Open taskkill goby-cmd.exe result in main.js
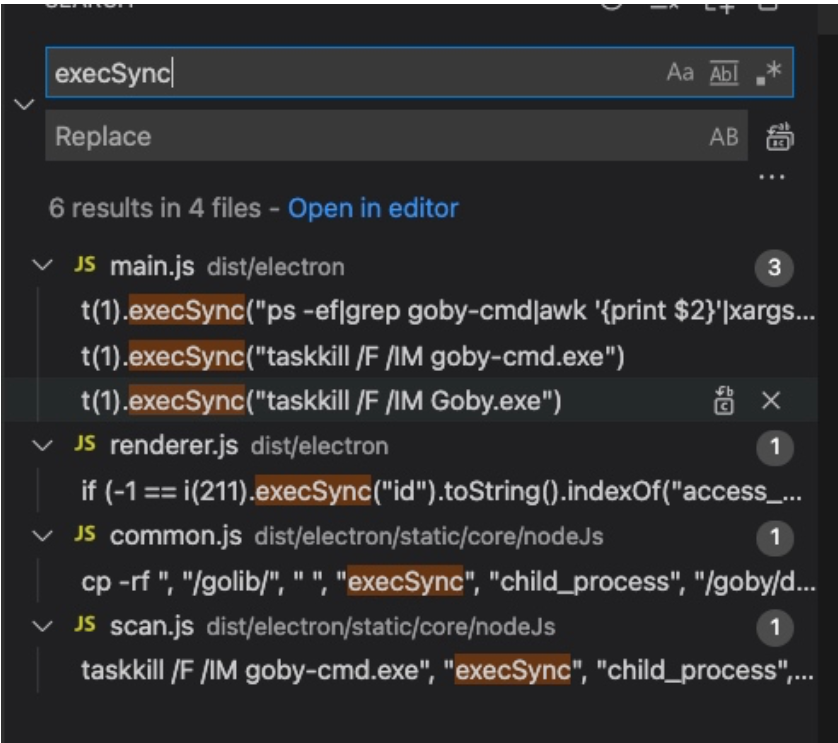Viewport: 838px width, 743px height. point(353,356)
